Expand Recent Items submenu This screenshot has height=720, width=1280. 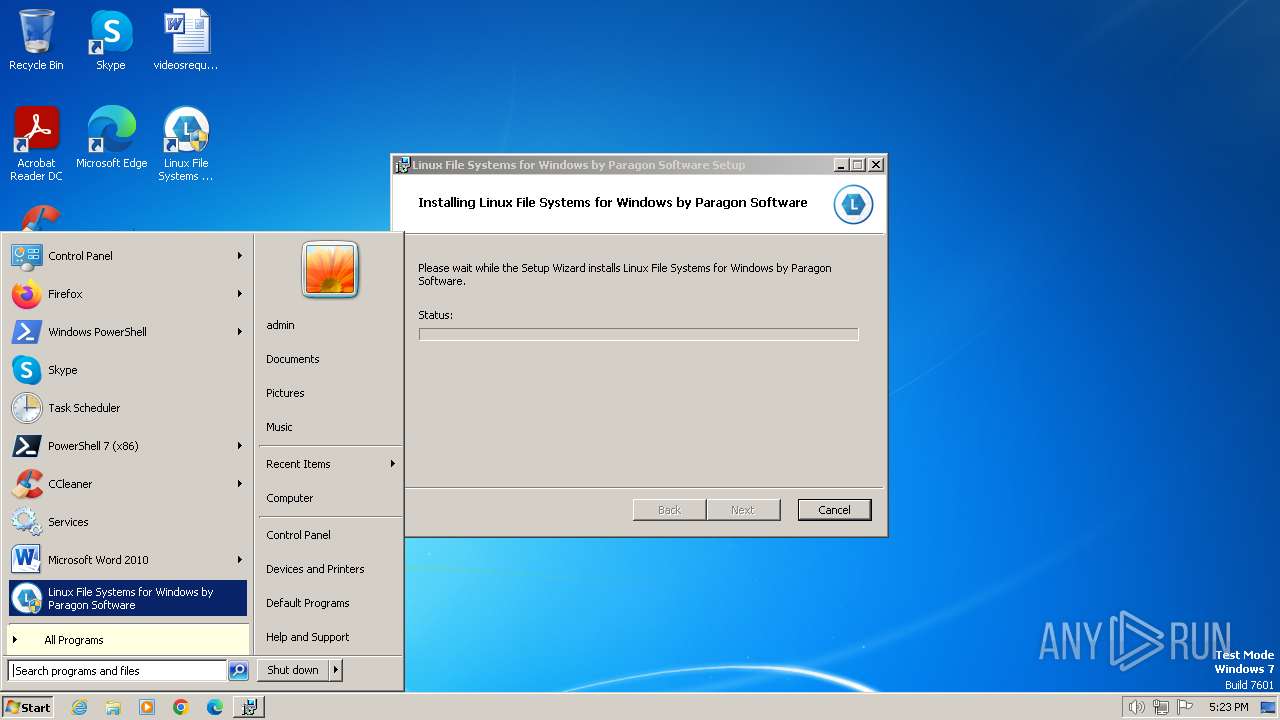click(x=330, y=464)
